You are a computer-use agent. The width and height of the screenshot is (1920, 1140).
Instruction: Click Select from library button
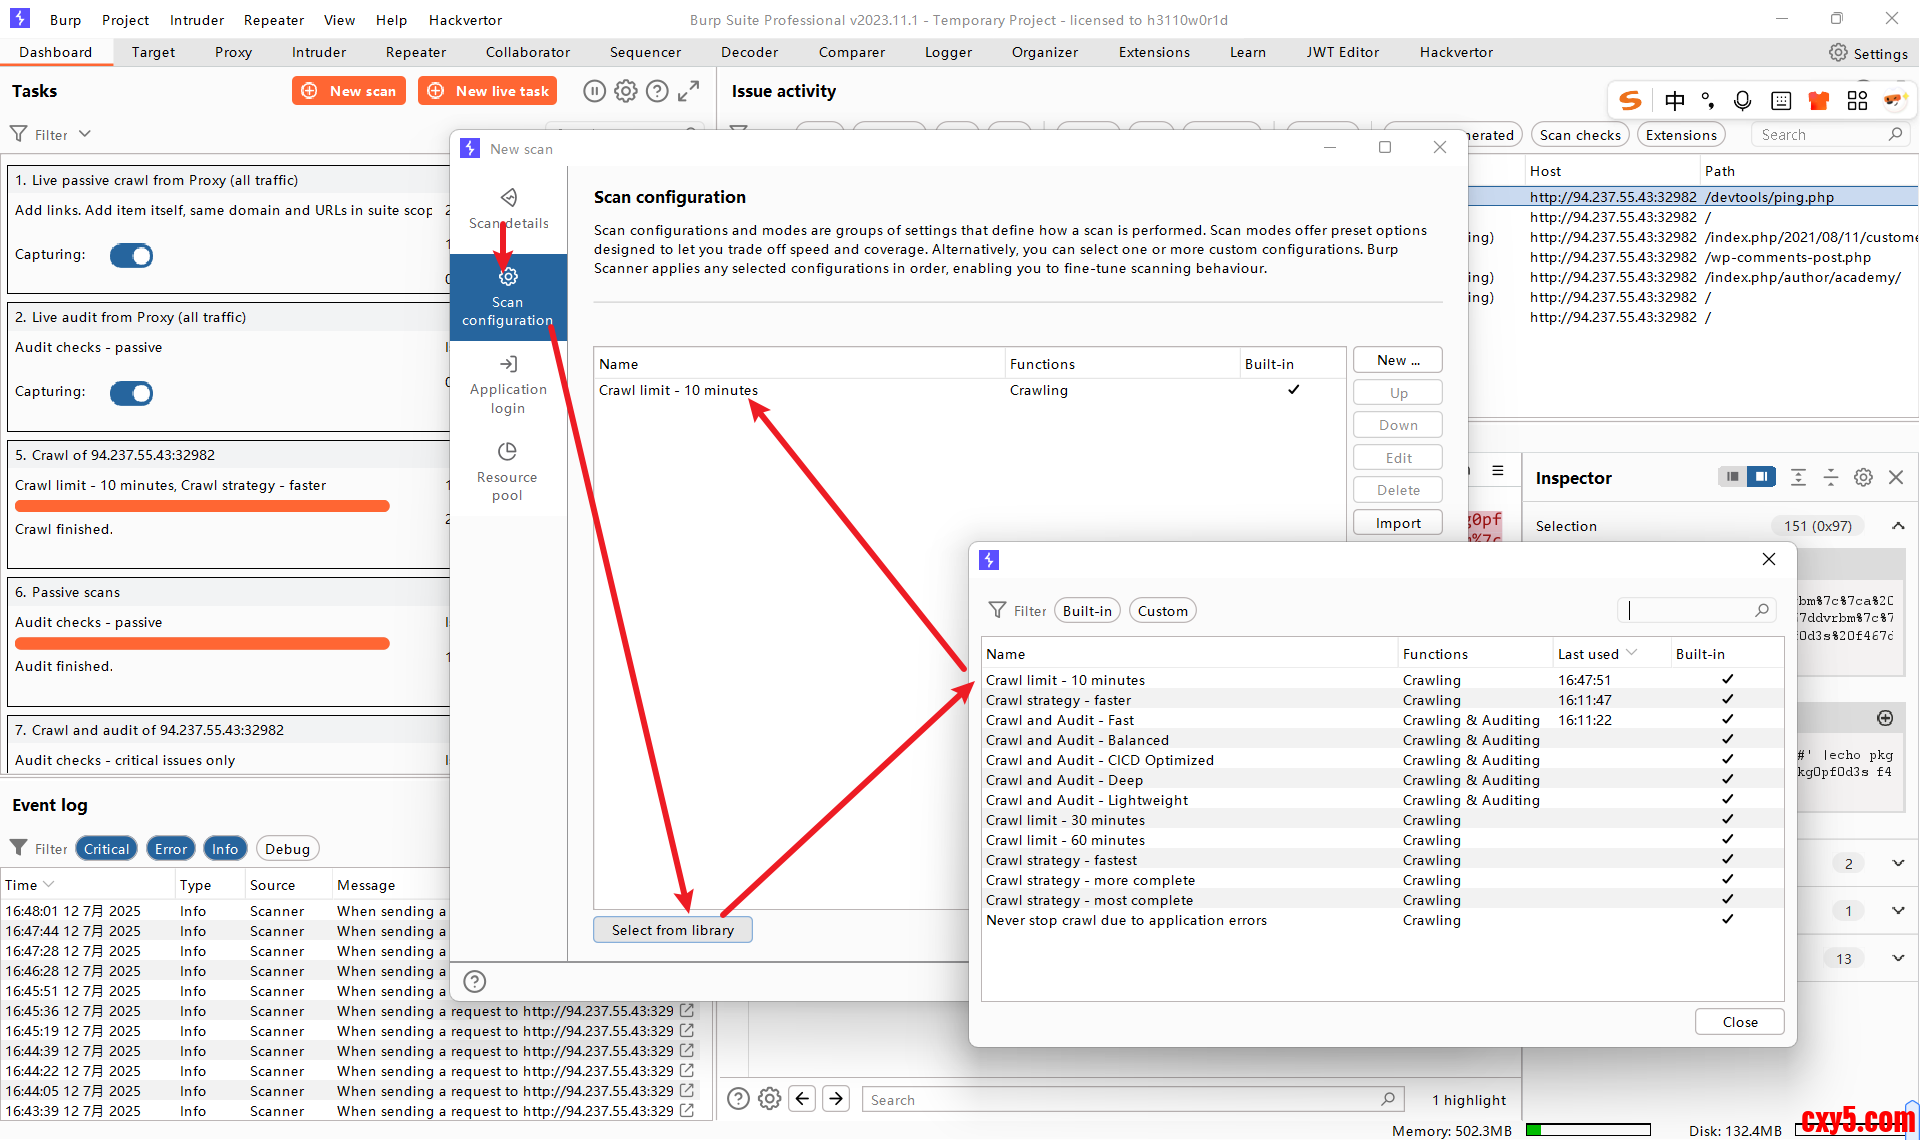(x=672, y=930)
